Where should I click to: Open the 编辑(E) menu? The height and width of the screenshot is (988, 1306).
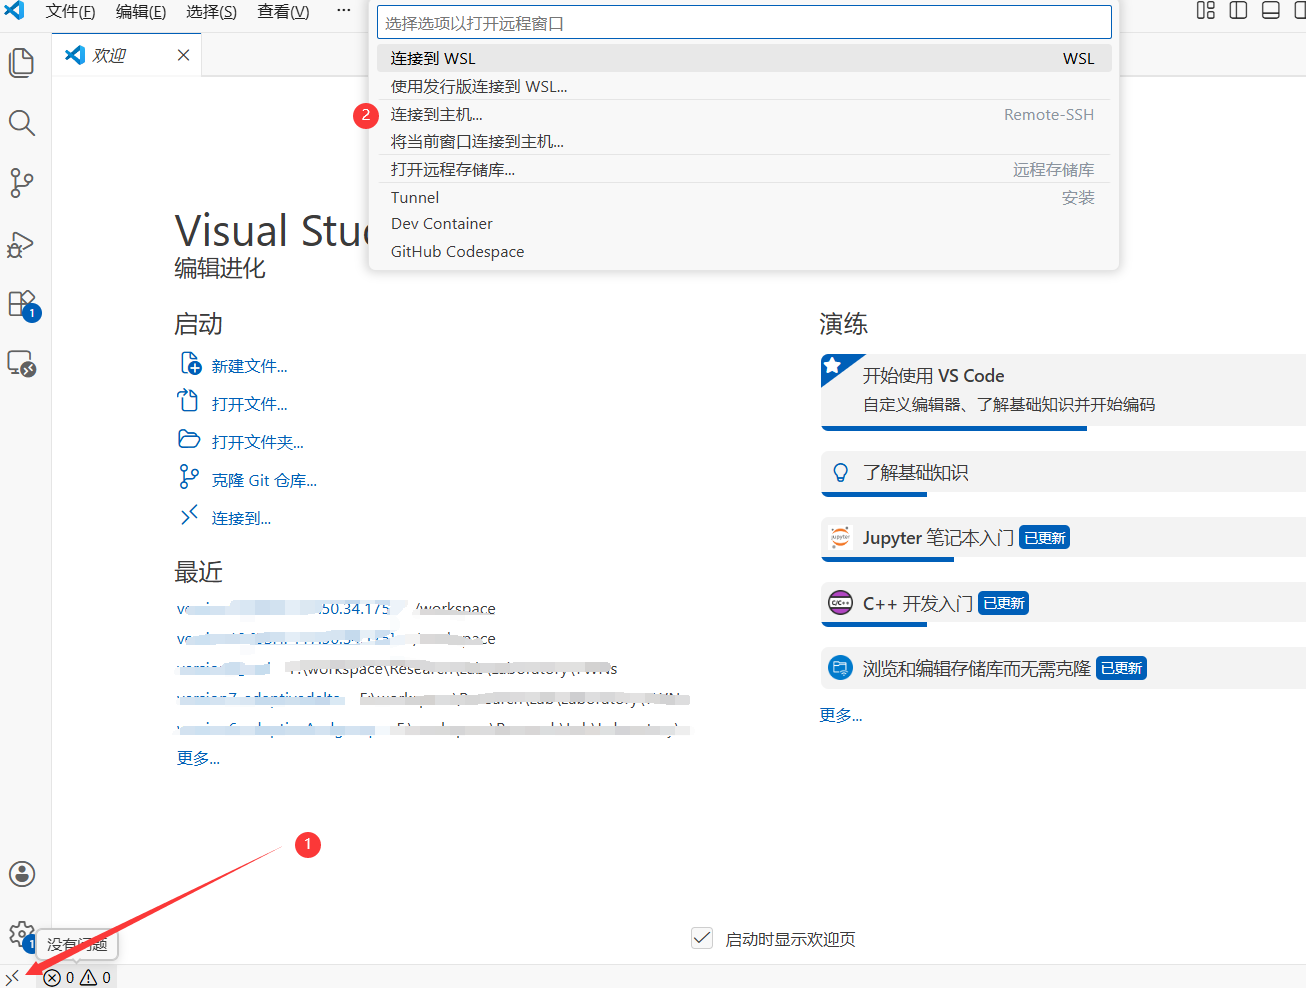point(141,12)
